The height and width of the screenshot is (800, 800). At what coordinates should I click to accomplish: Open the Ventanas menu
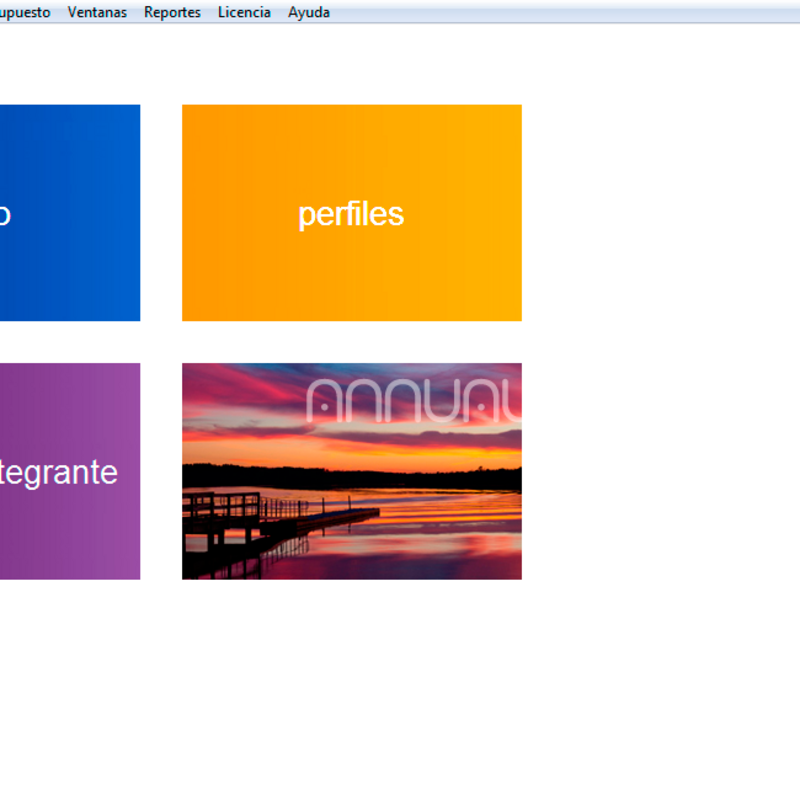pos(97,12)
